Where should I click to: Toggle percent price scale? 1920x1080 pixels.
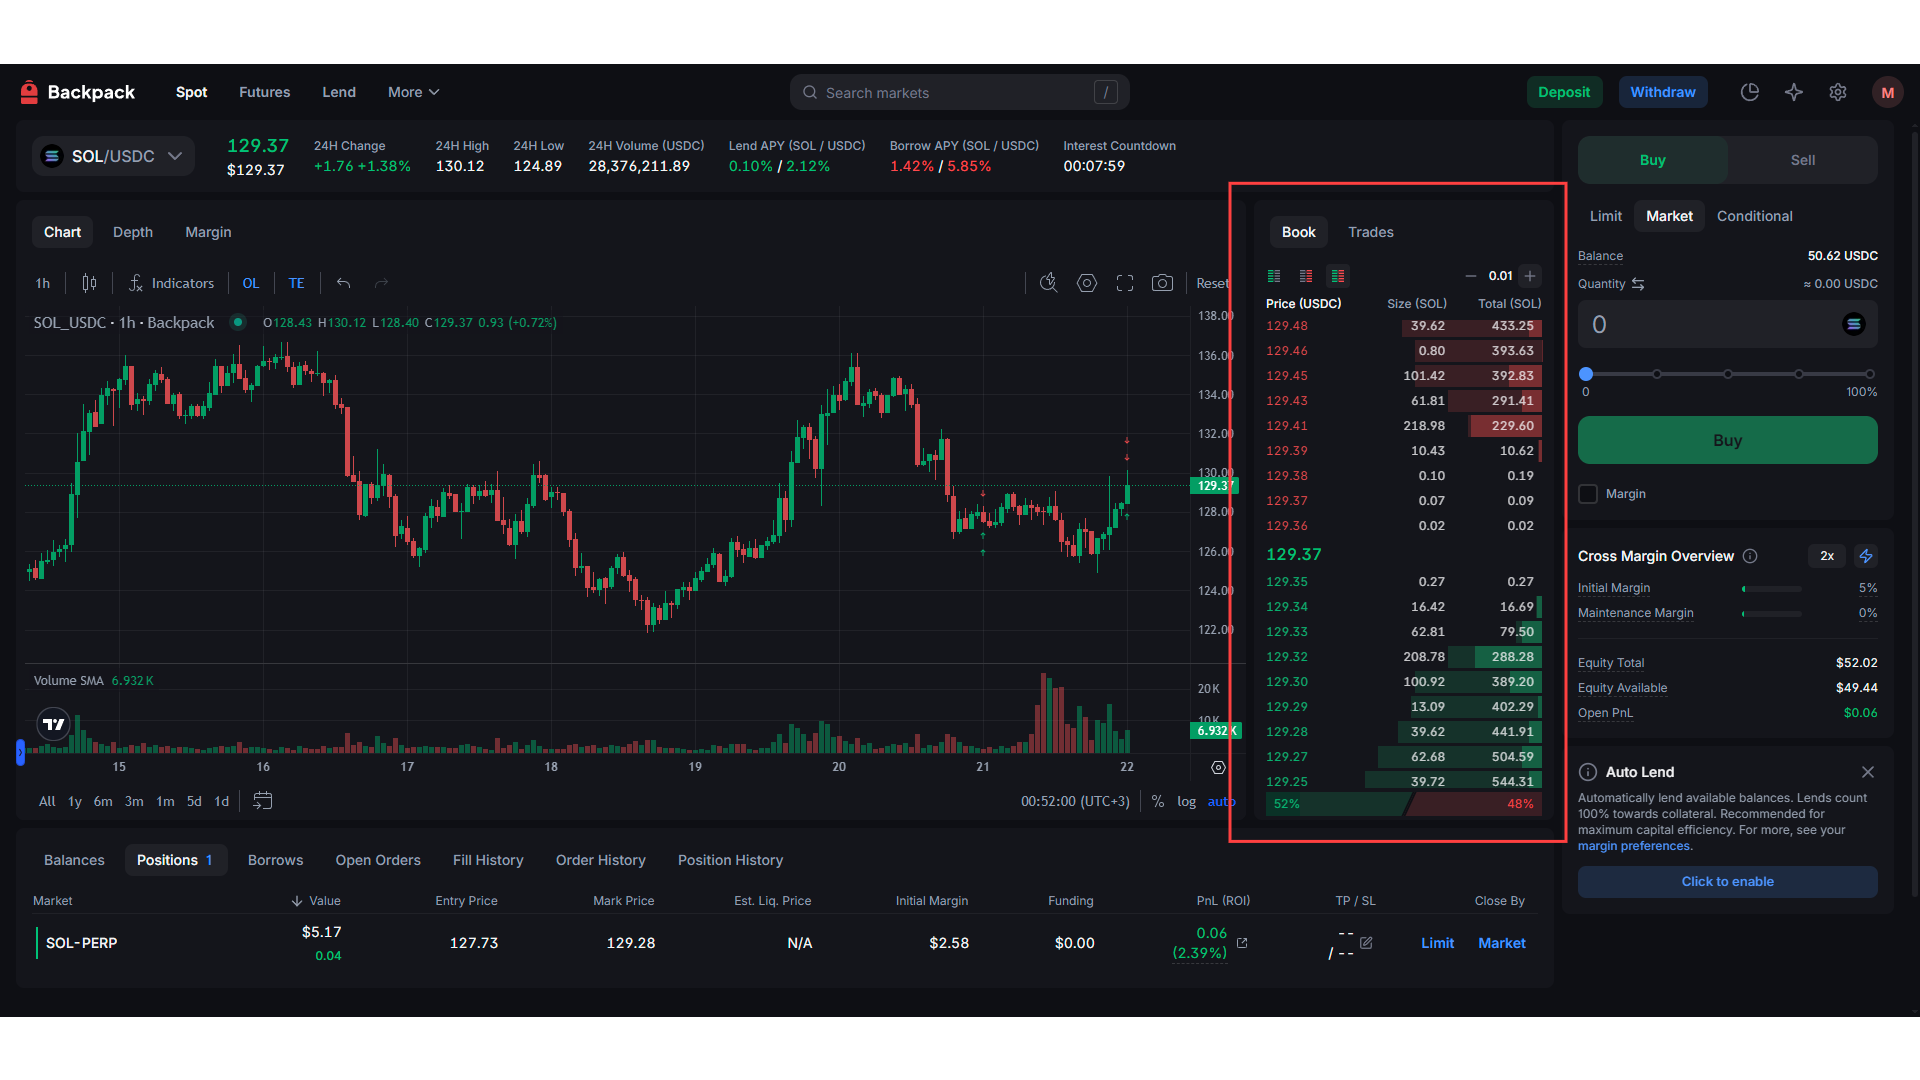(1158, 802)
